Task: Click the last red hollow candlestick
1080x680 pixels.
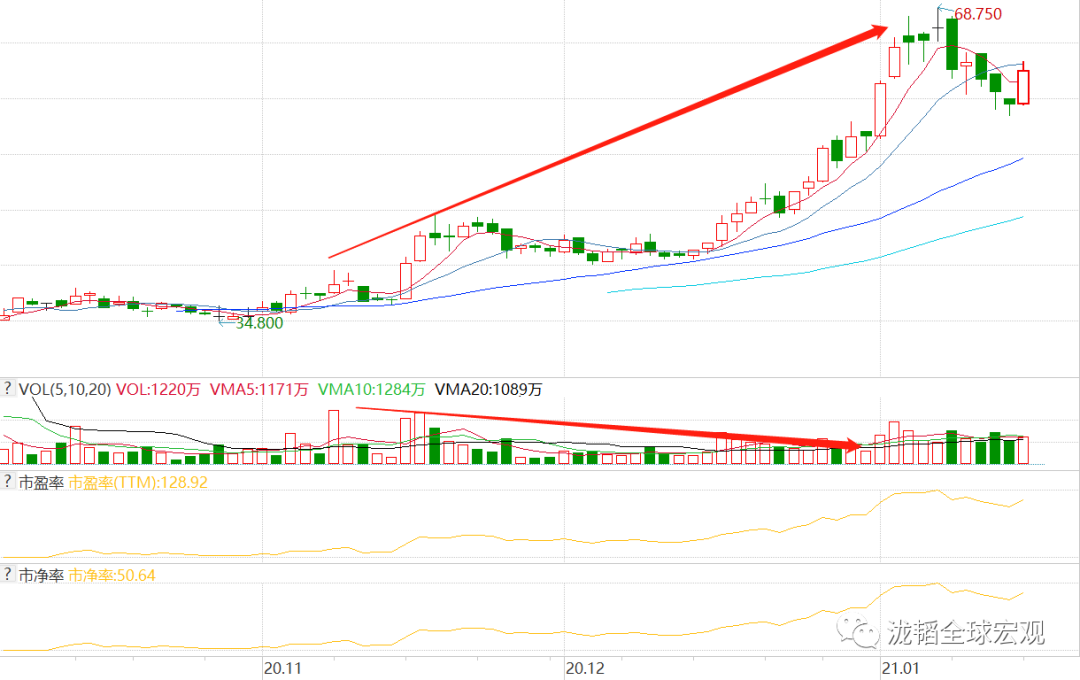Action: (x=1024, y=86)
